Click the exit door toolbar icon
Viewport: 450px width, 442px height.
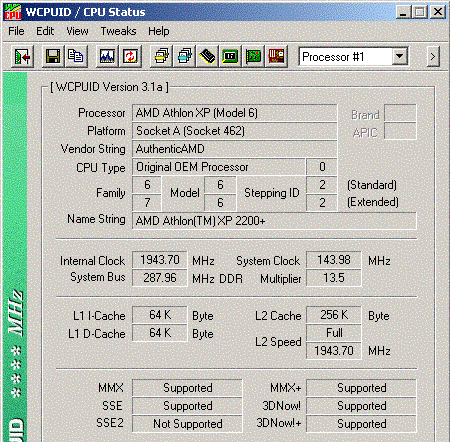click(22, 57)
